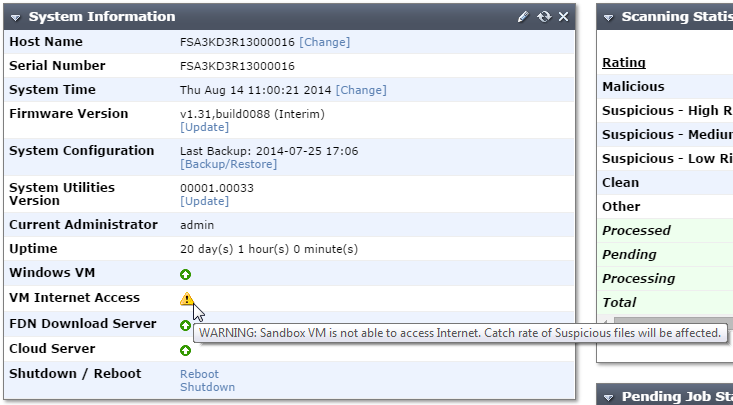Click the Cloud Server green status icon
The height and width of the screenshot is (405, 733).
tap(185, 350)
